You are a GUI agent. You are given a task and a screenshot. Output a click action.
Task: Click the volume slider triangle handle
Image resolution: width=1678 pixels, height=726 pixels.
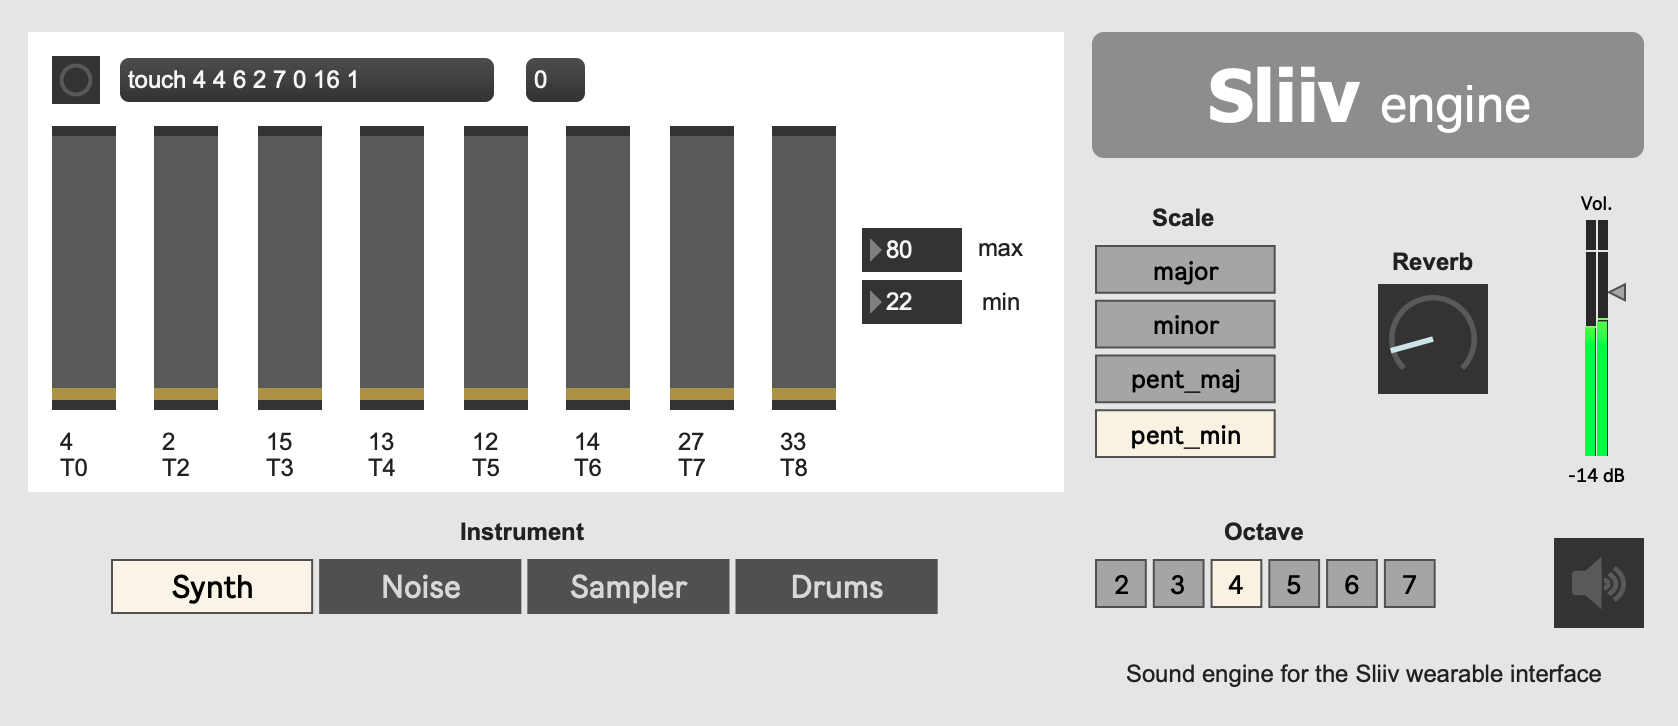[1617, 292]
